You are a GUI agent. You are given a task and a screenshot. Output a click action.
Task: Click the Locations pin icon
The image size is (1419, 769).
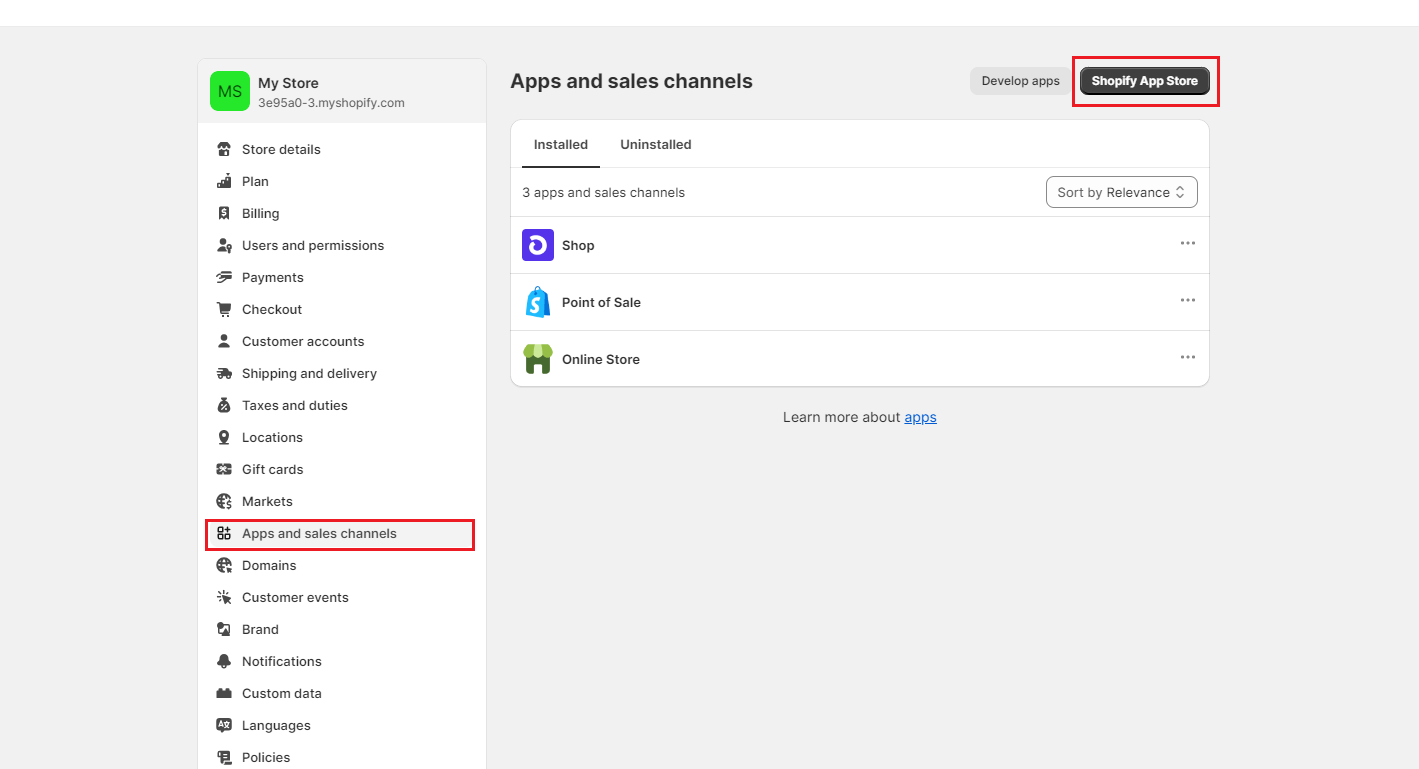point(224,437)
